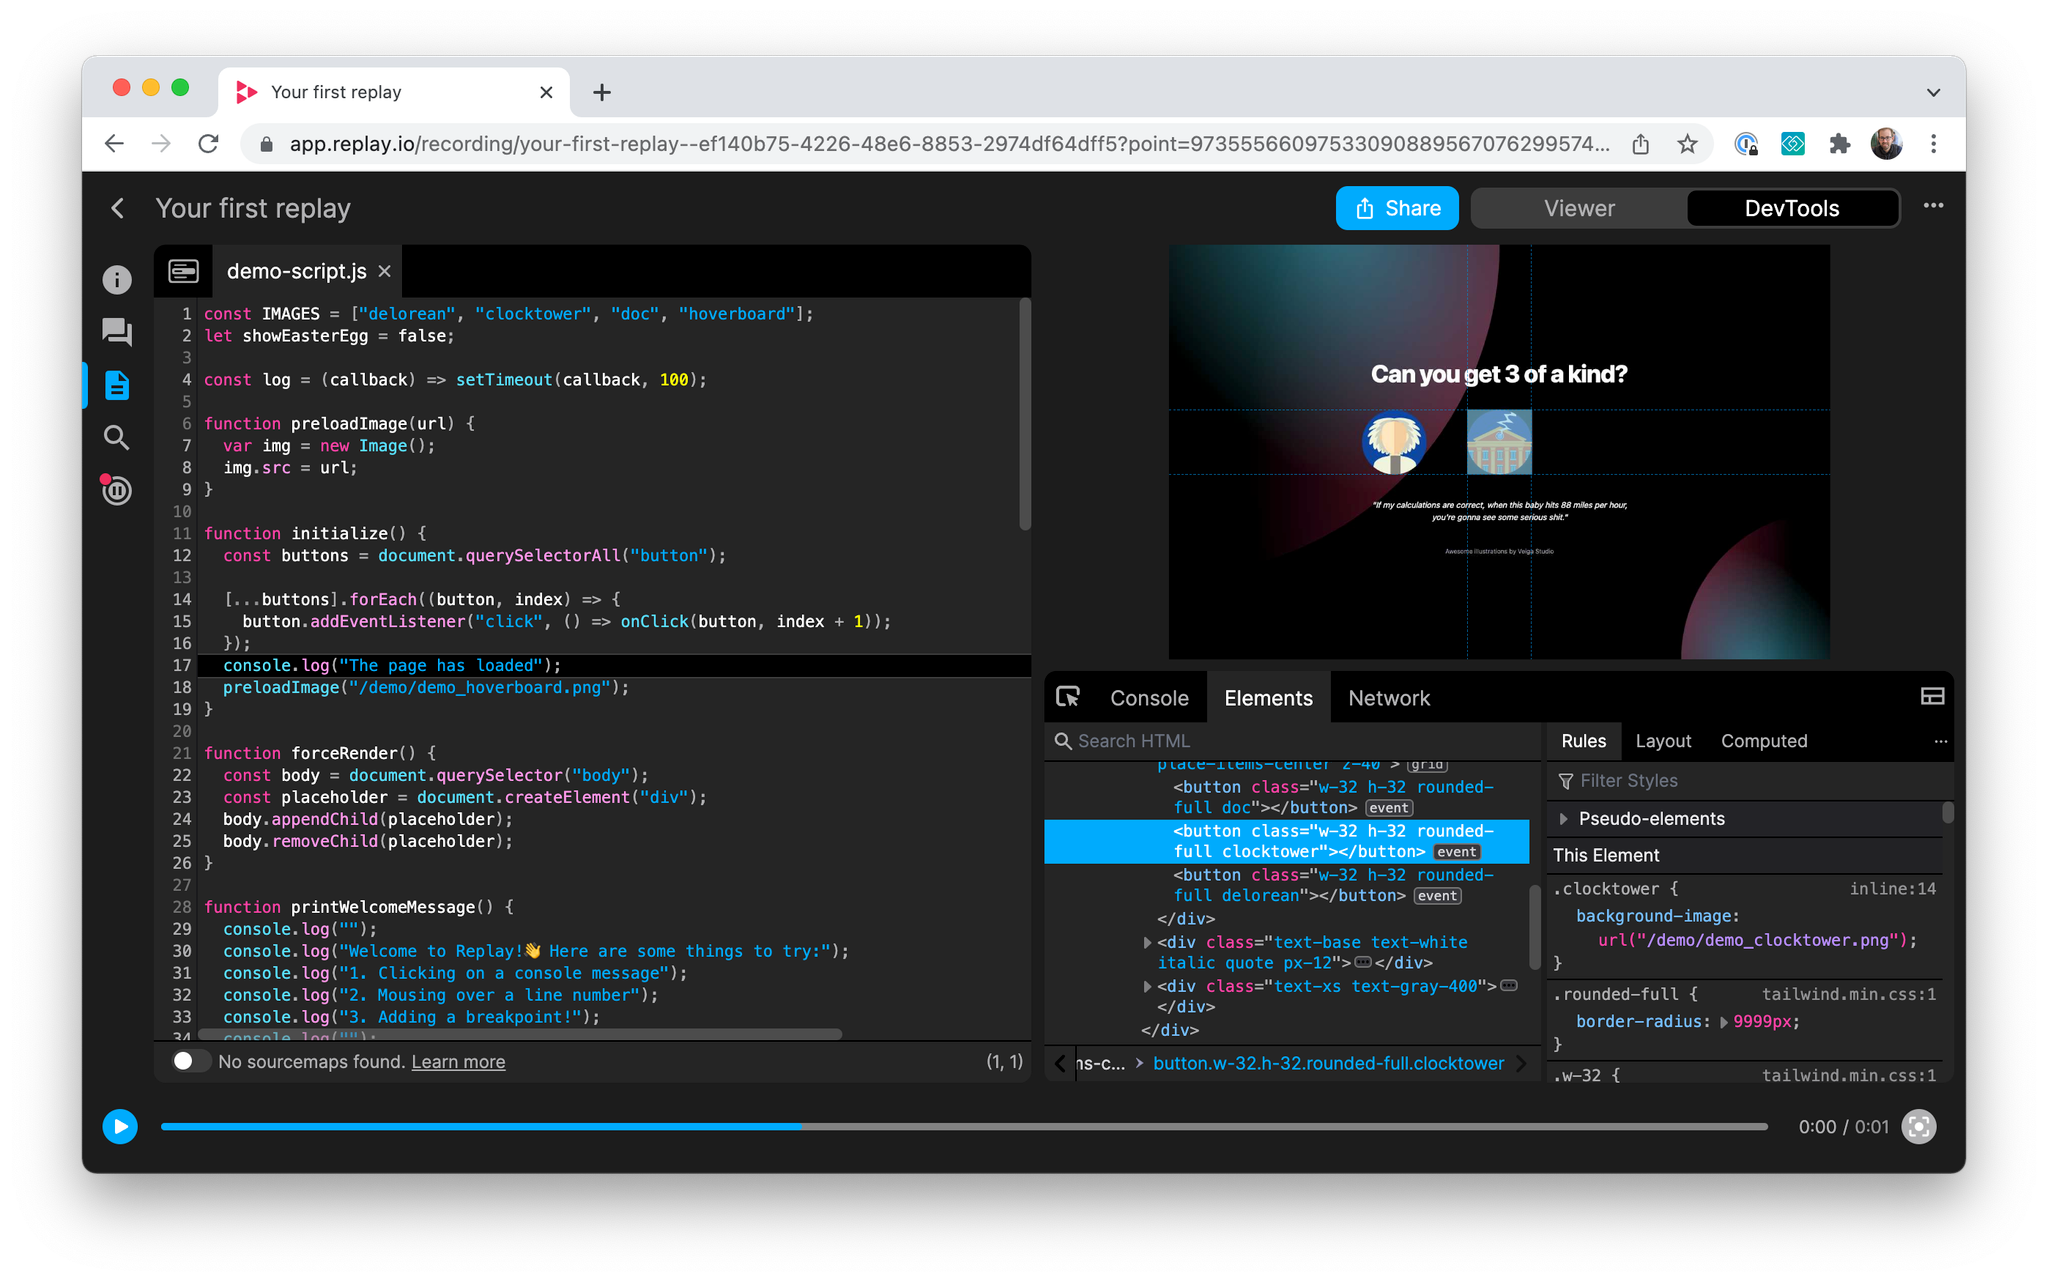Screen dimensions: 2048x1282
Task: Expand the 'text-base text-white italic quote' div node
Action: click(x=1147, y=942)
